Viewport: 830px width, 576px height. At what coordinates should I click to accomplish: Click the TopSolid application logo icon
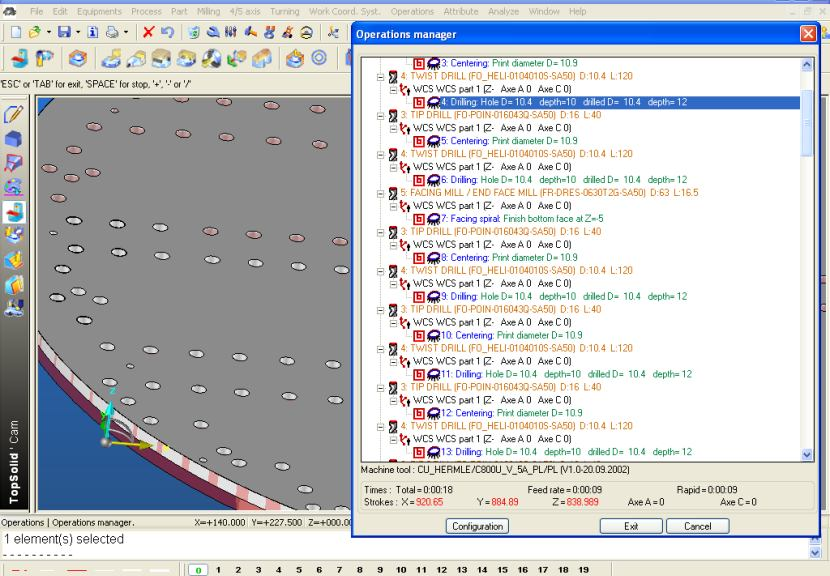(x=10, y=11)
